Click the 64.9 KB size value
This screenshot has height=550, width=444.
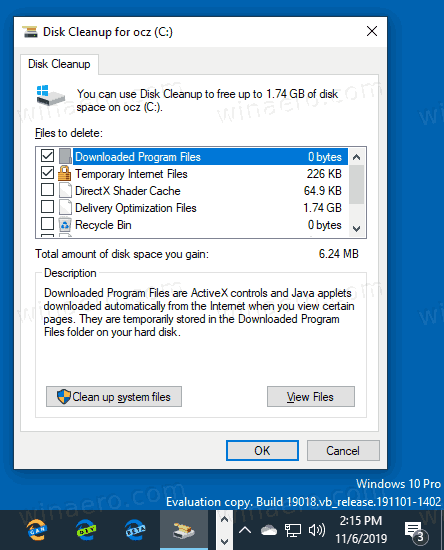[323, 190]
